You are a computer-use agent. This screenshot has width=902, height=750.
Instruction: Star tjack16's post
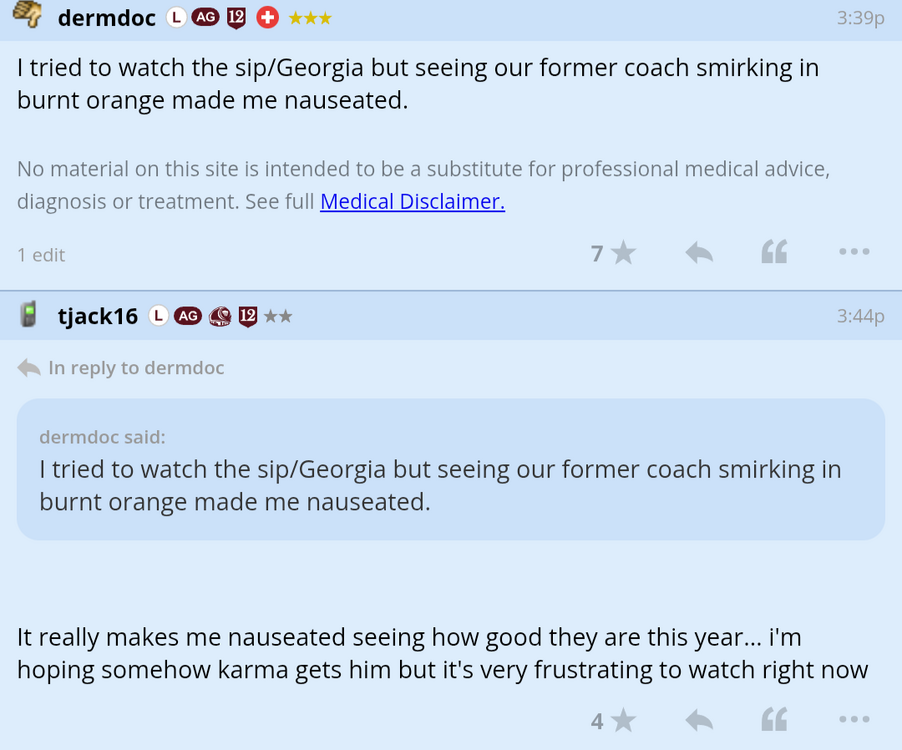coord(623,719)
